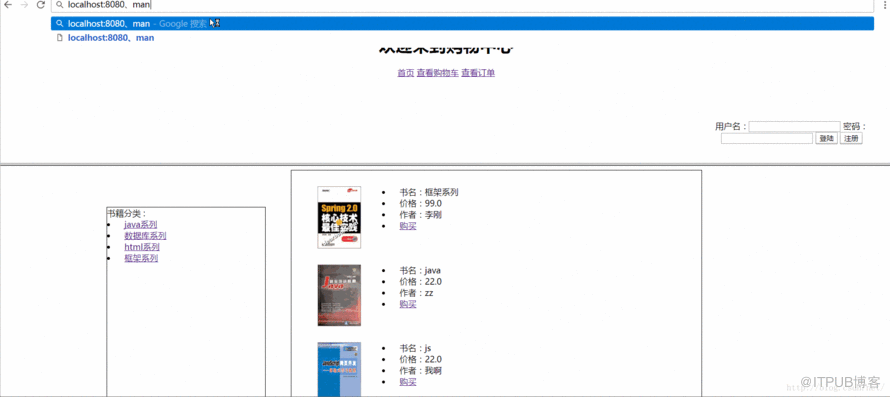The width and height of the screenshot is (890, 397).
Task: Focus the 密码 input field
Action: coord(767,139)
